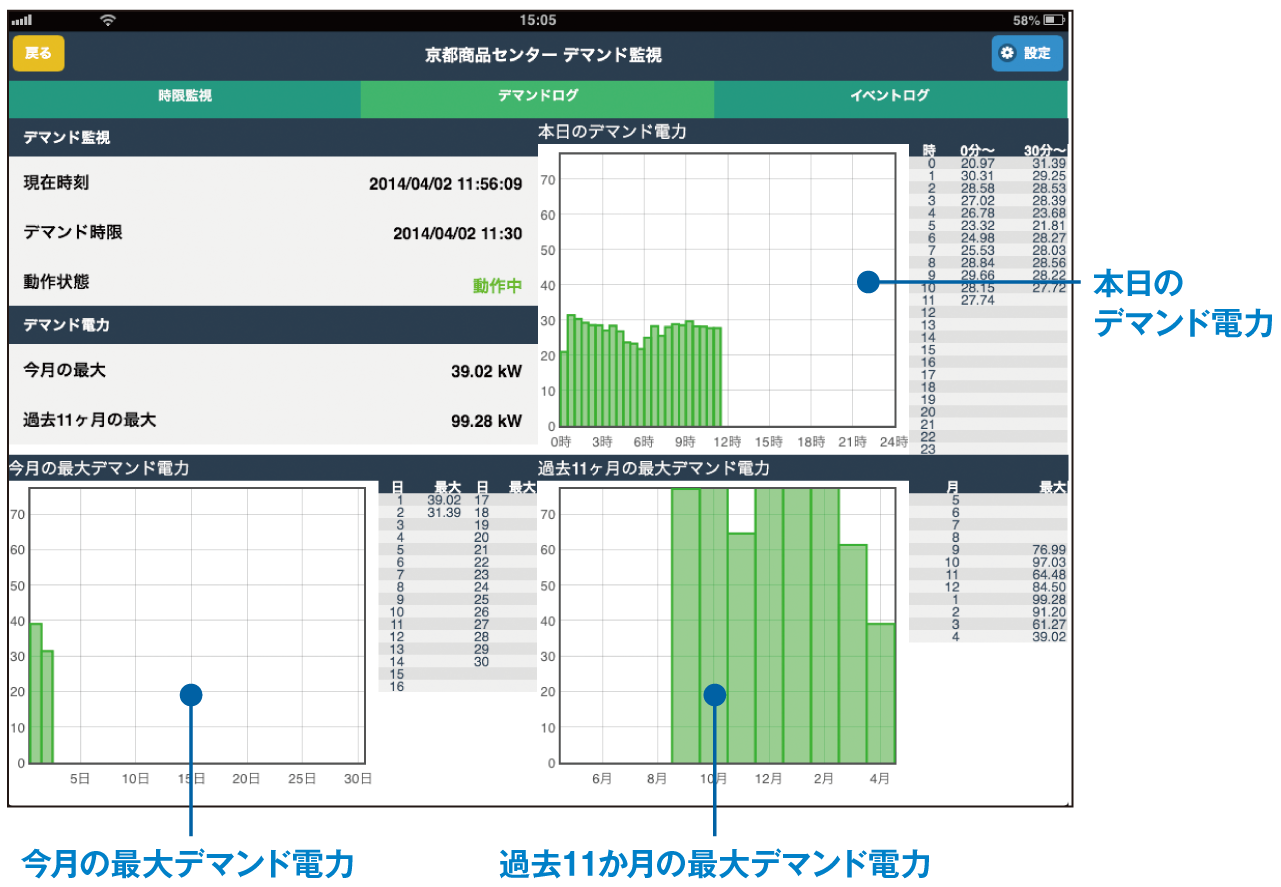The height and width of the screenshot is (887, 1281).
Task: Select the hour 8 value 28.84
Action: pos(977,263)
